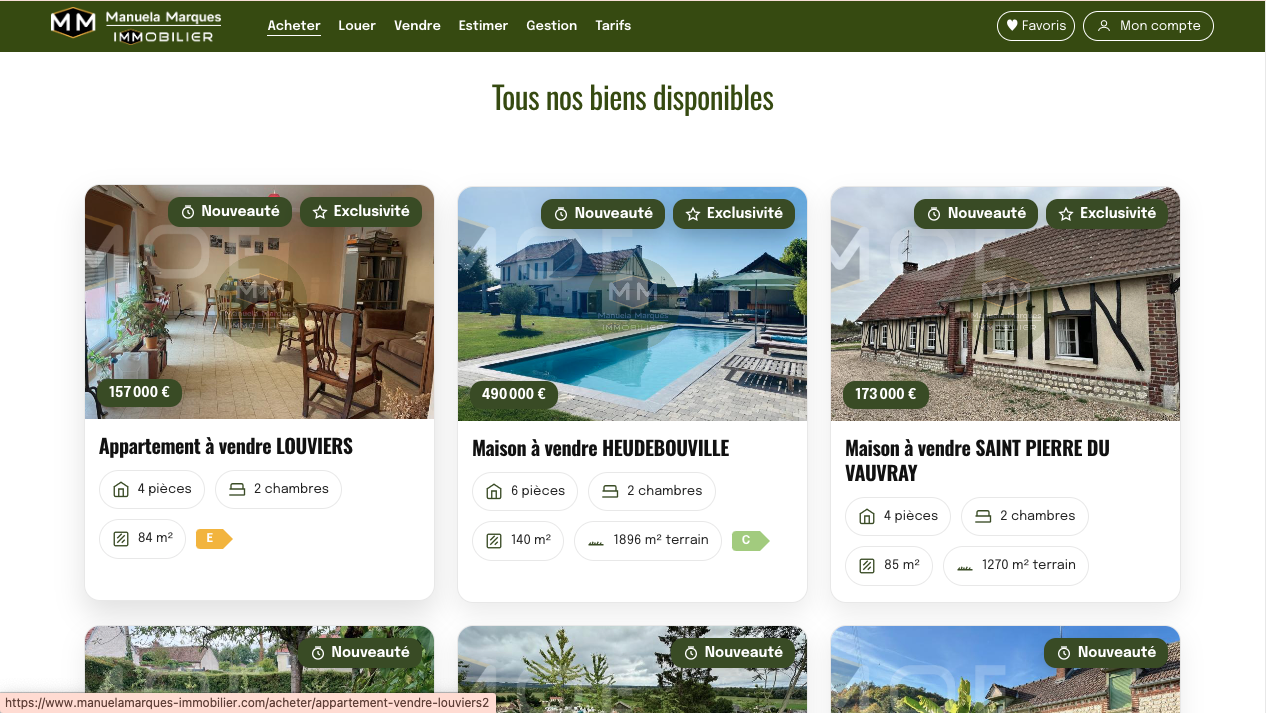The height and width of the screenshot is (713, 1266).
Task: Select Gestion in the navigation bar
Action: coord(551,26)
